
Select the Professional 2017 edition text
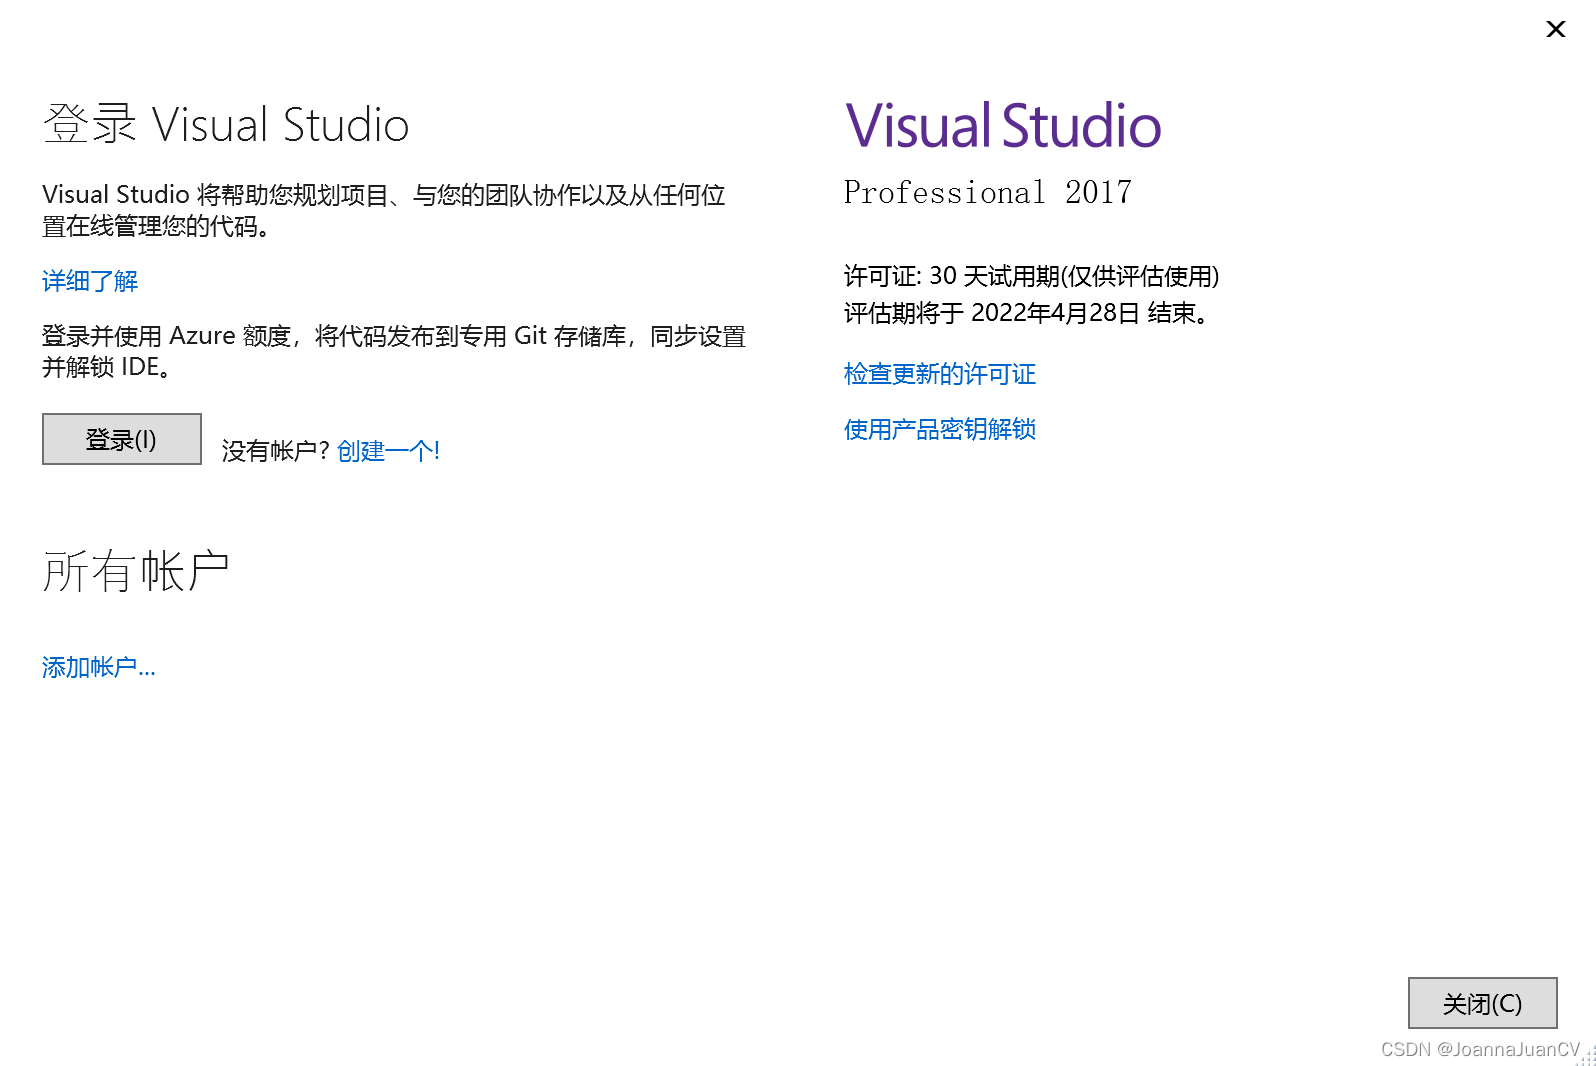988,192
